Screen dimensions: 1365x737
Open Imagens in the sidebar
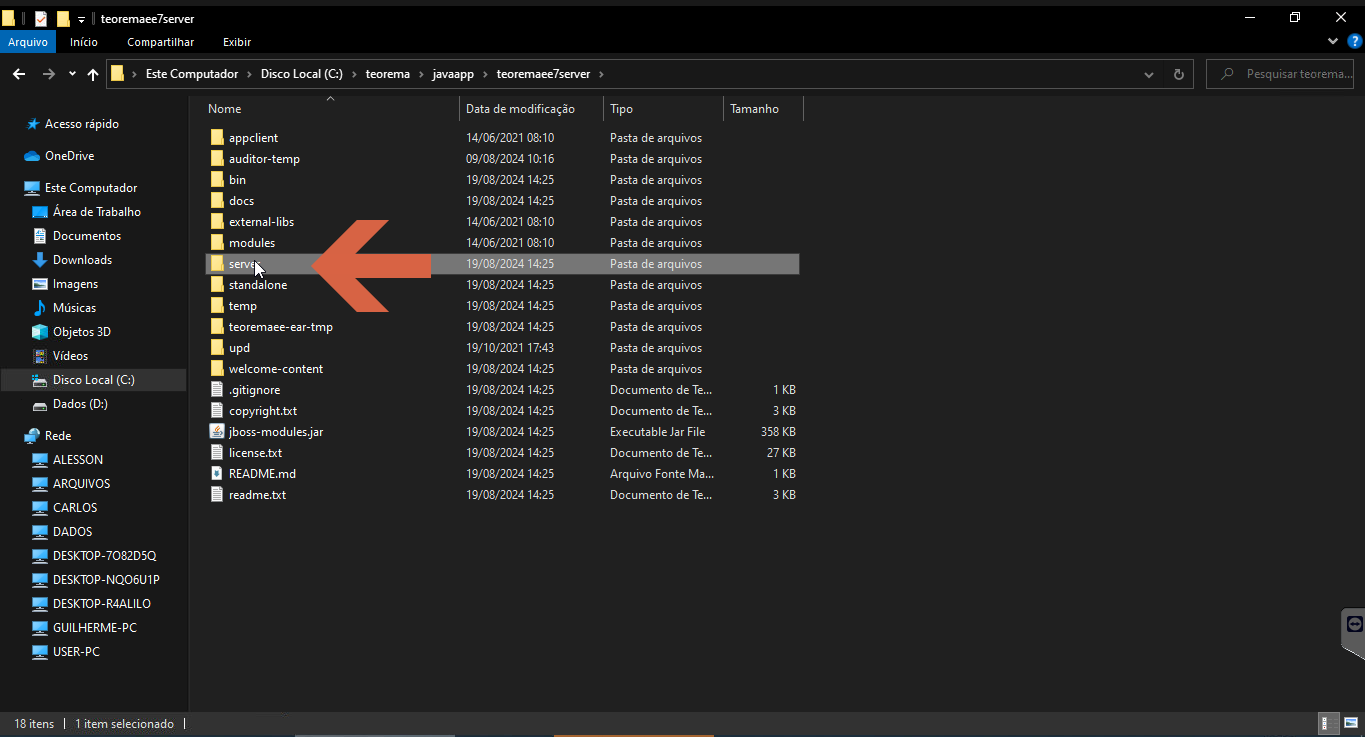[x=75, y=284]
